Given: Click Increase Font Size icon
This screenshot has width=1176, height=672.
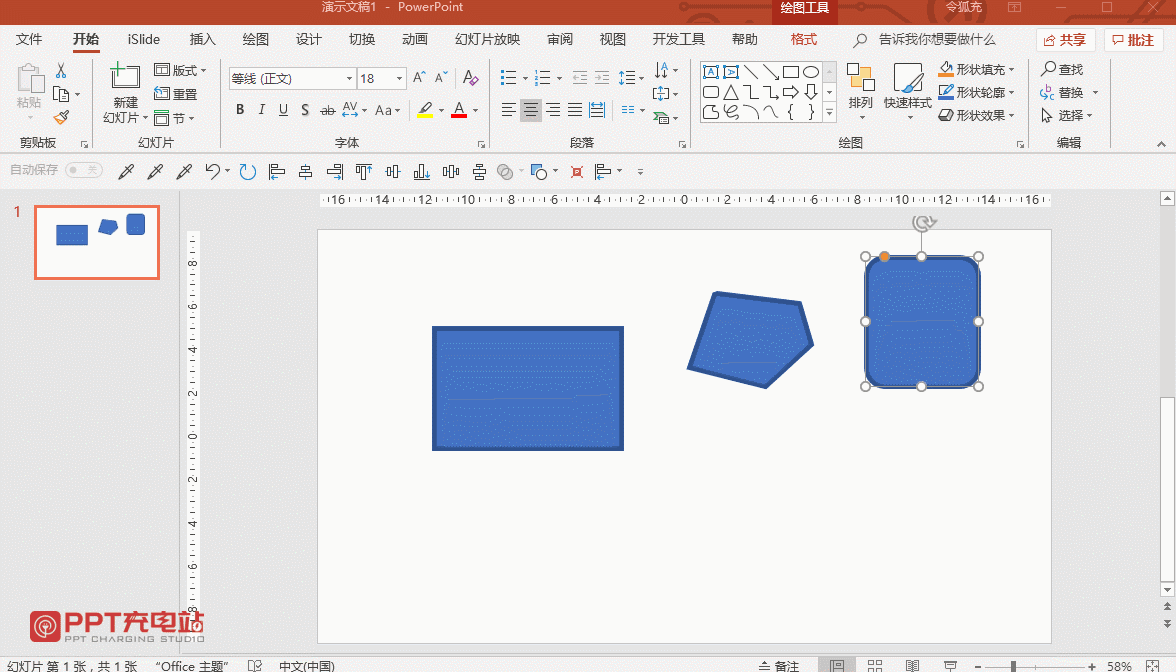Looking at the screenshot, I should pos(419,77).
